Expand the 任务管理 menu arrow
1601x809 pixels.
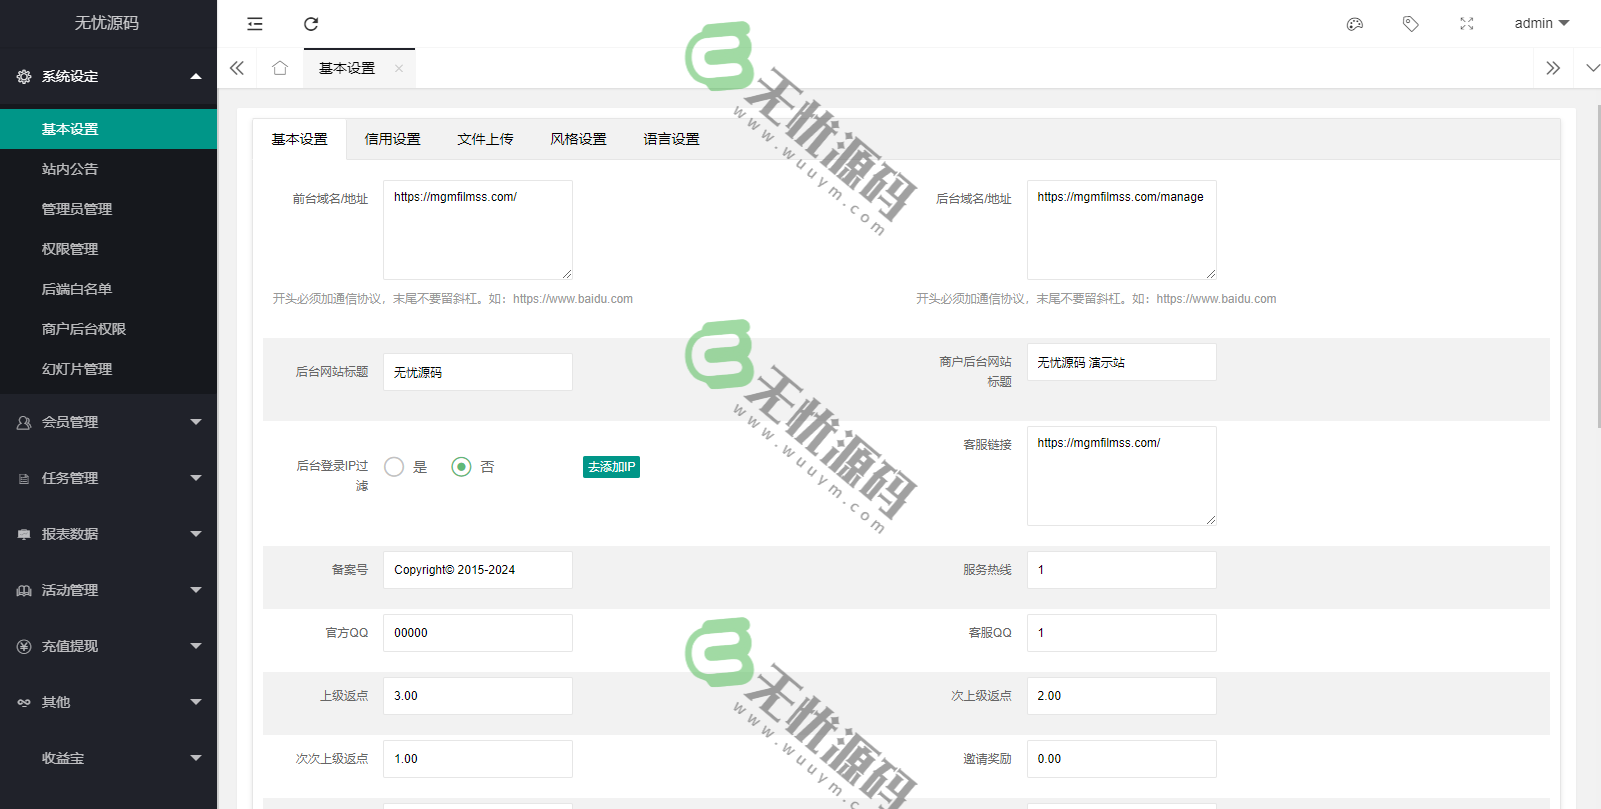click(x=196, y=478)
